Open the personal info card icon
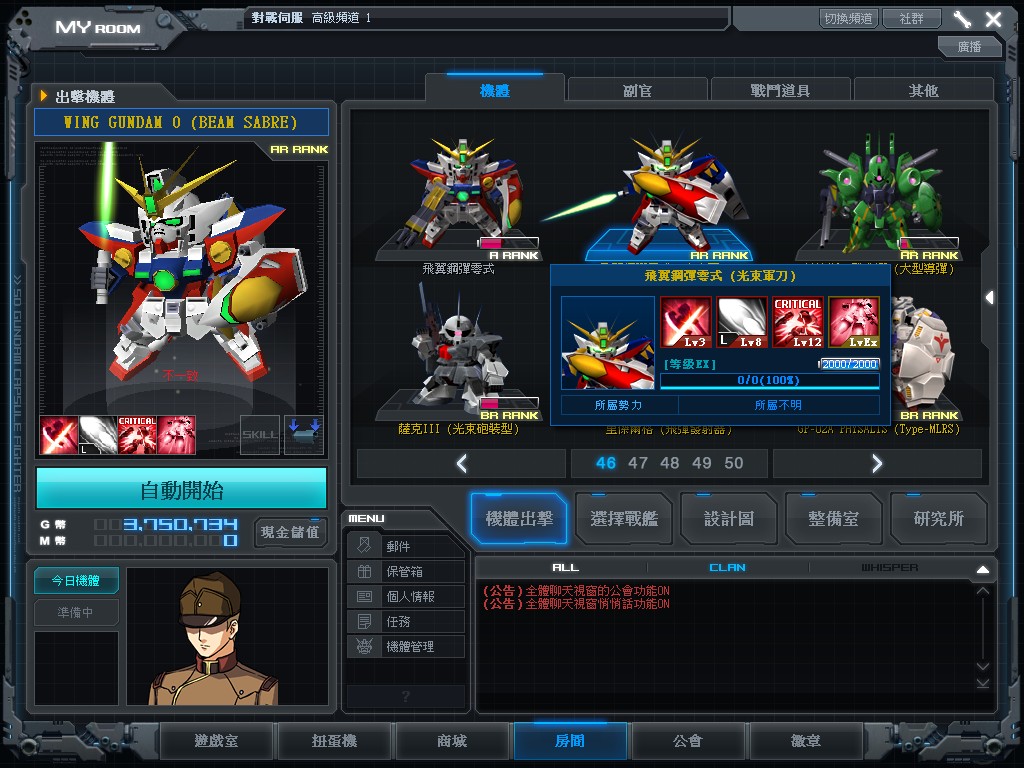The image size is (1024, 768). click(x=364, y=596)
